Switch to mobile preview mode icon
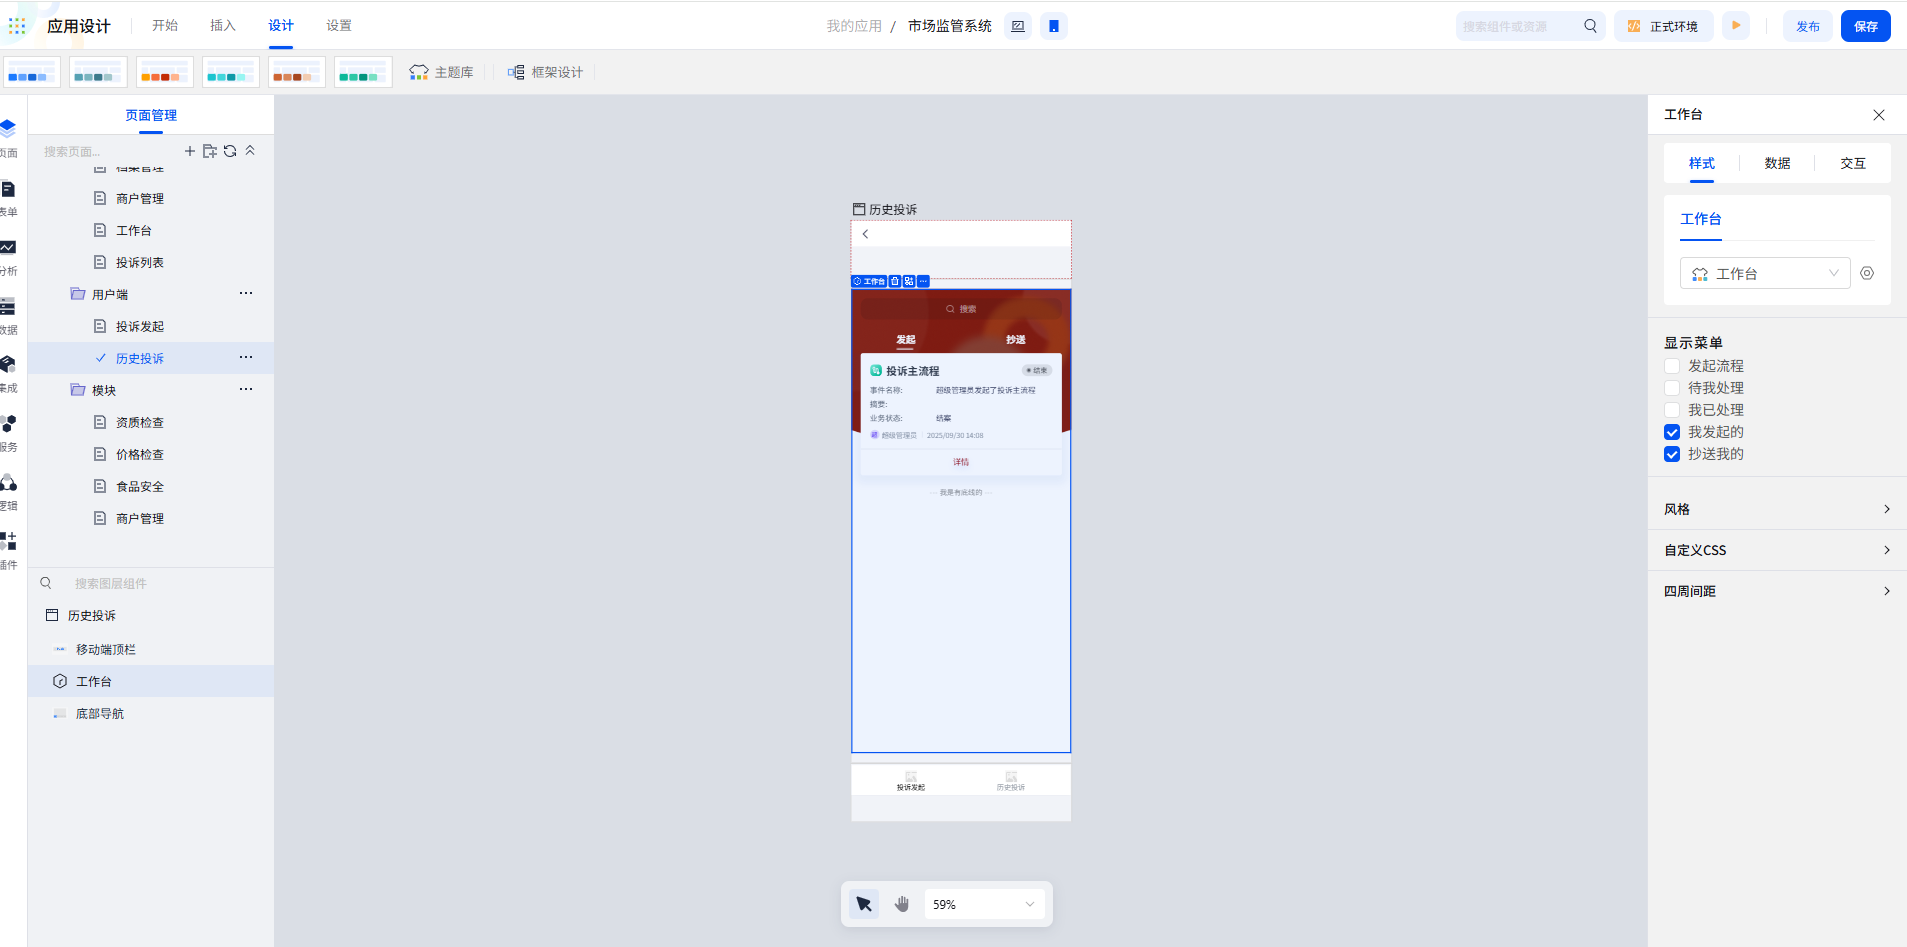Screen dimensions: 1907x947 click(x=1054, y=26)
